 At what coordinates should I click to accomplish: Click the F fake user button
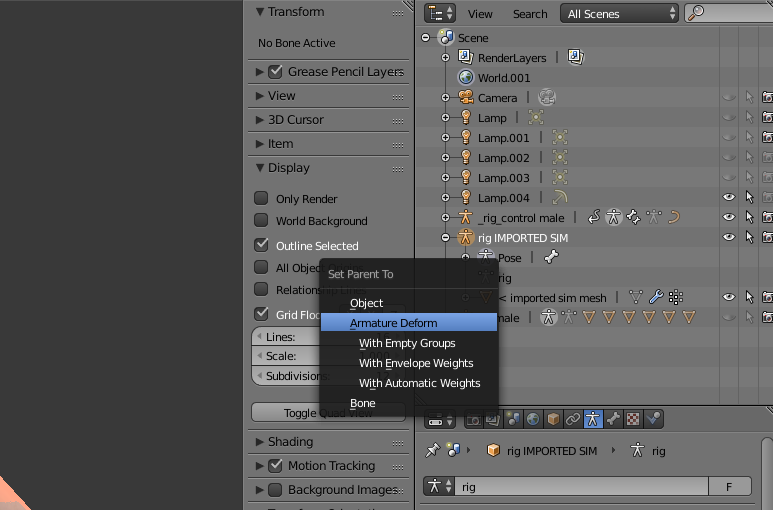(730, 486)
